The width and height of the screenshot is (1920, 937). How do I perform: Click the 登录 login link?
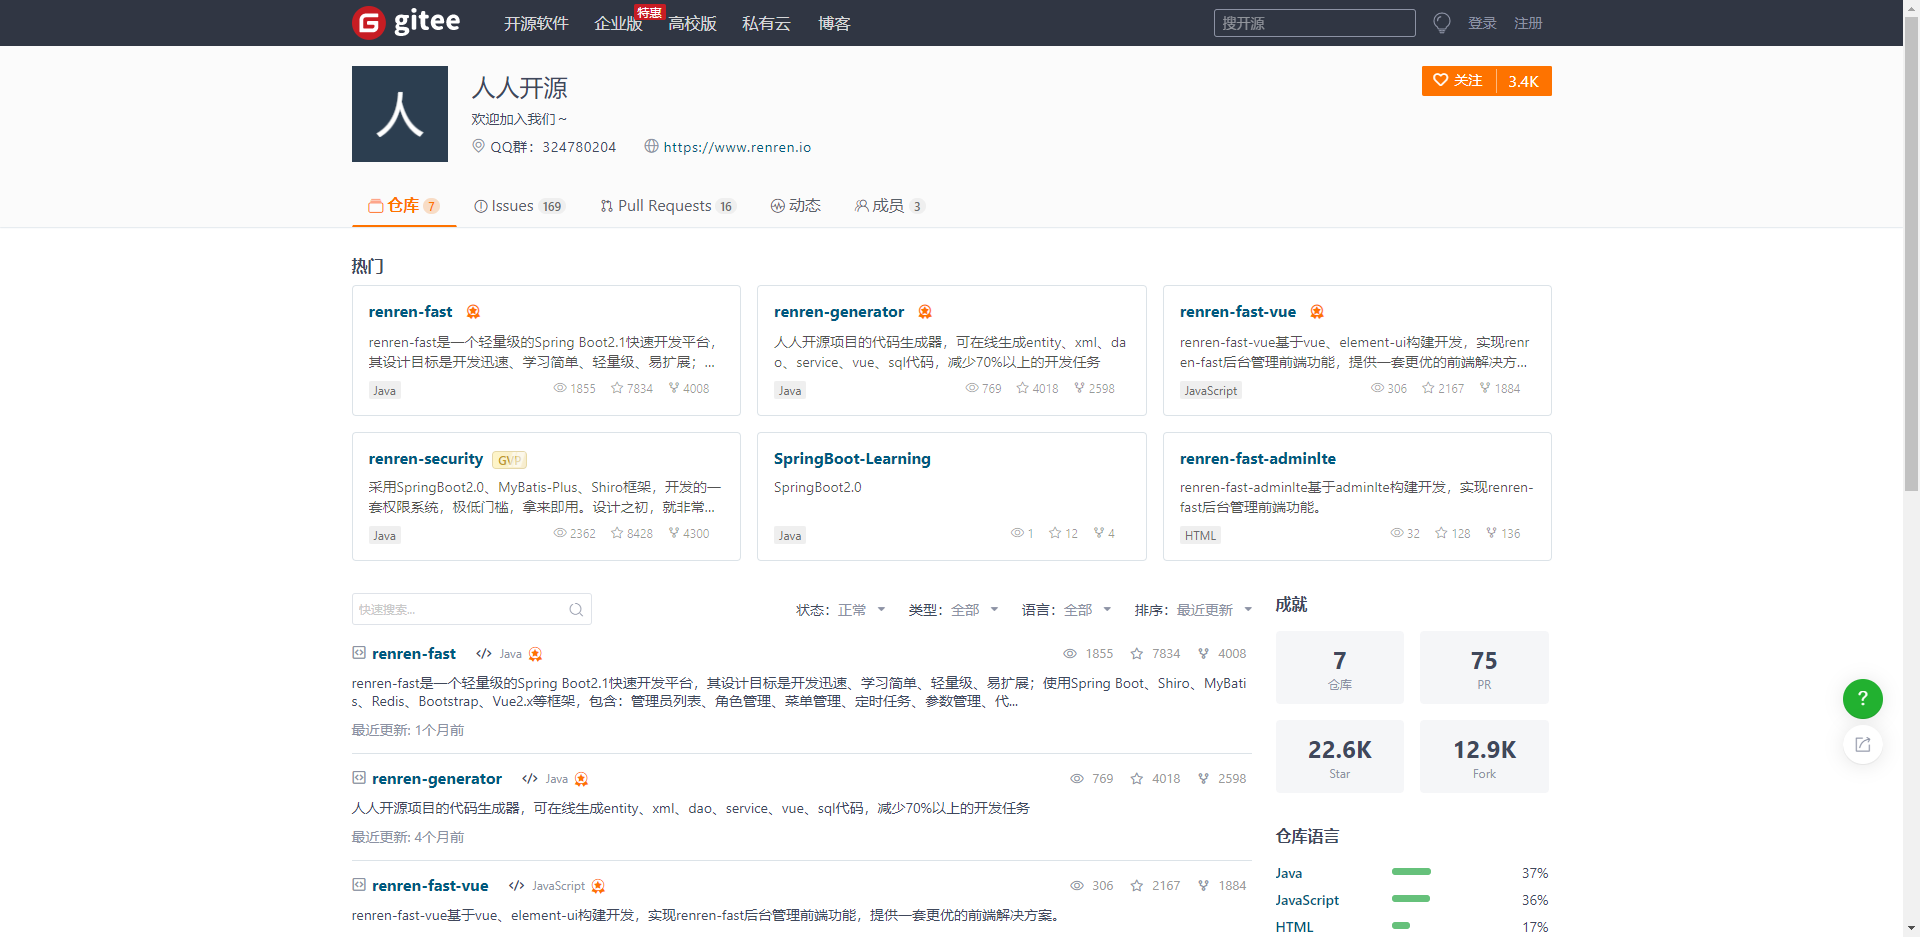point(1483,22)
